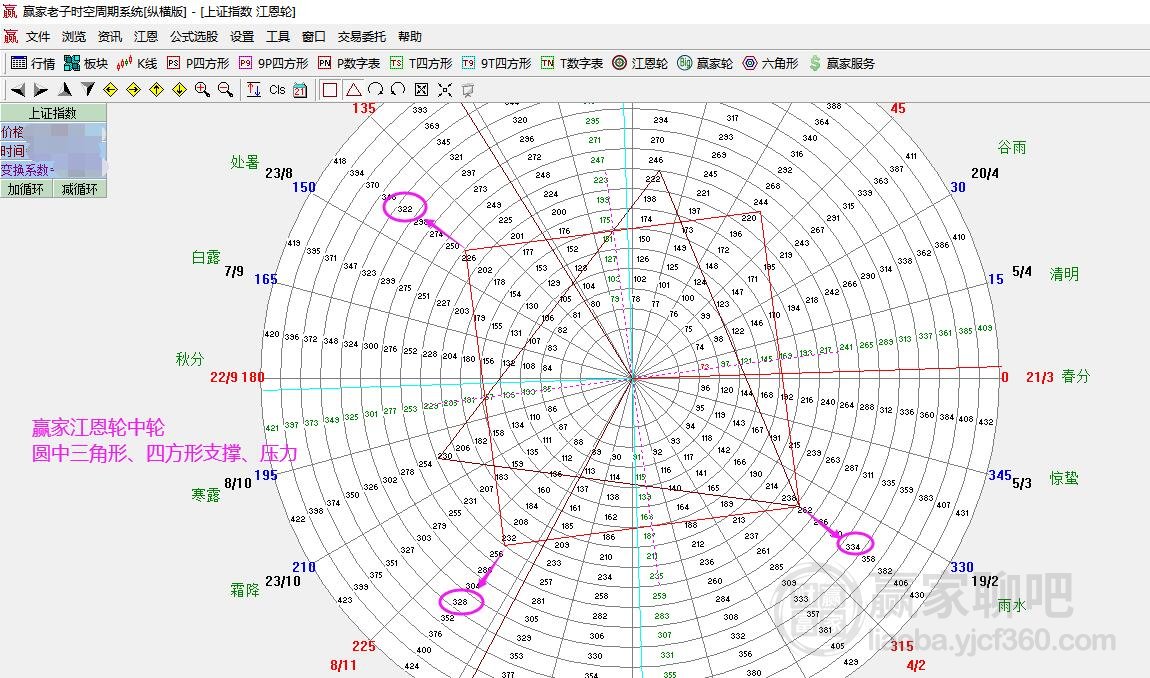
Task: Open the calendar date icon
Action: [300, 90]
